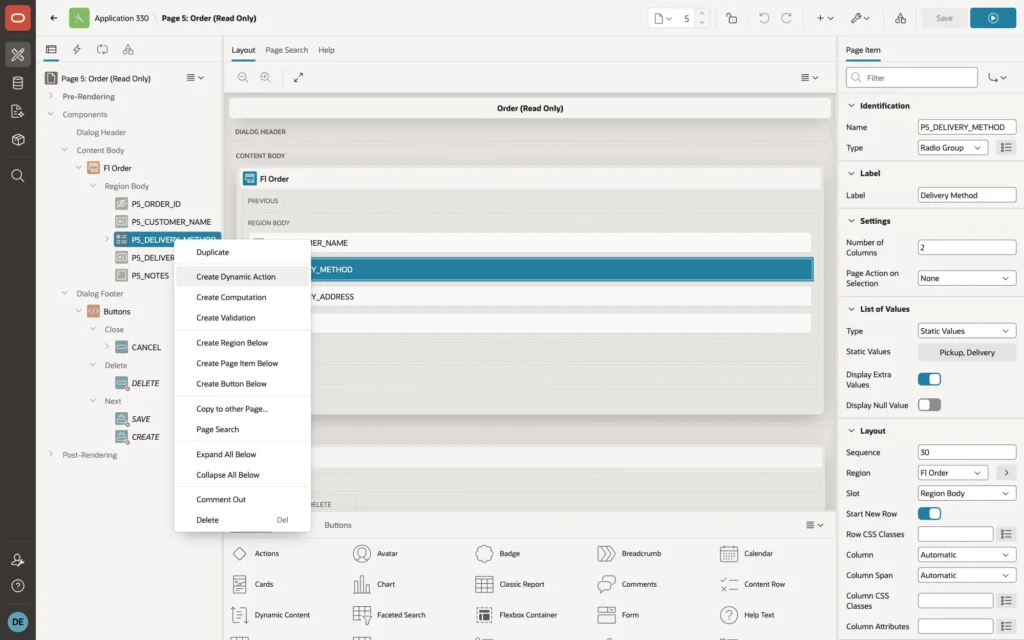Switch to the Processing tab icon

103,50
